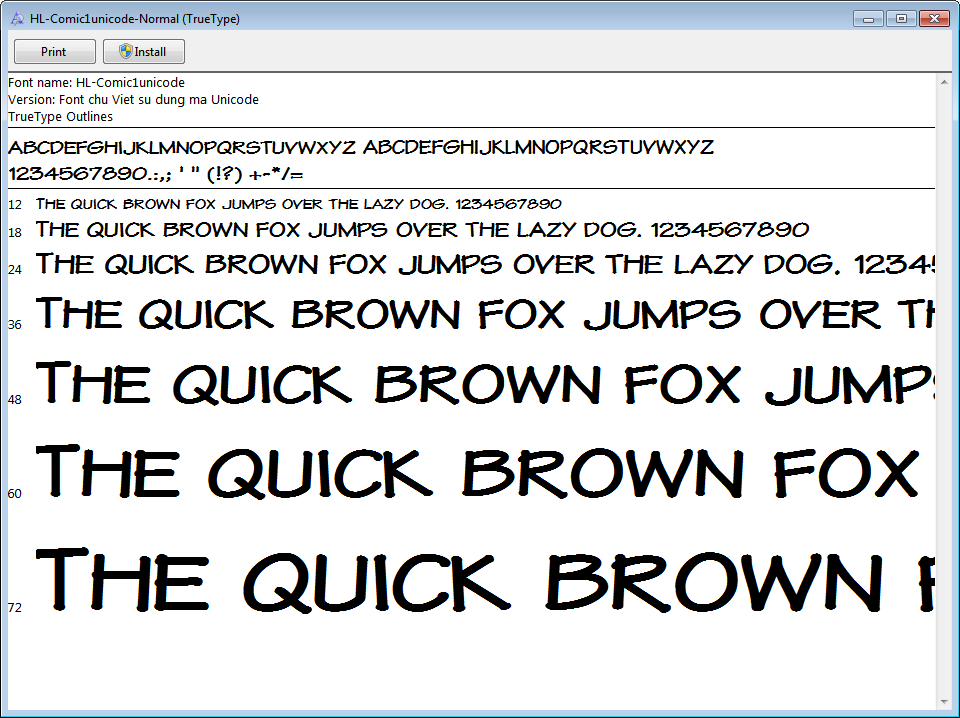Image resolution: width=960 pixels, height=718 pixels.
Task: Click the scroll down arrow
Action: (x=944, y=702)
